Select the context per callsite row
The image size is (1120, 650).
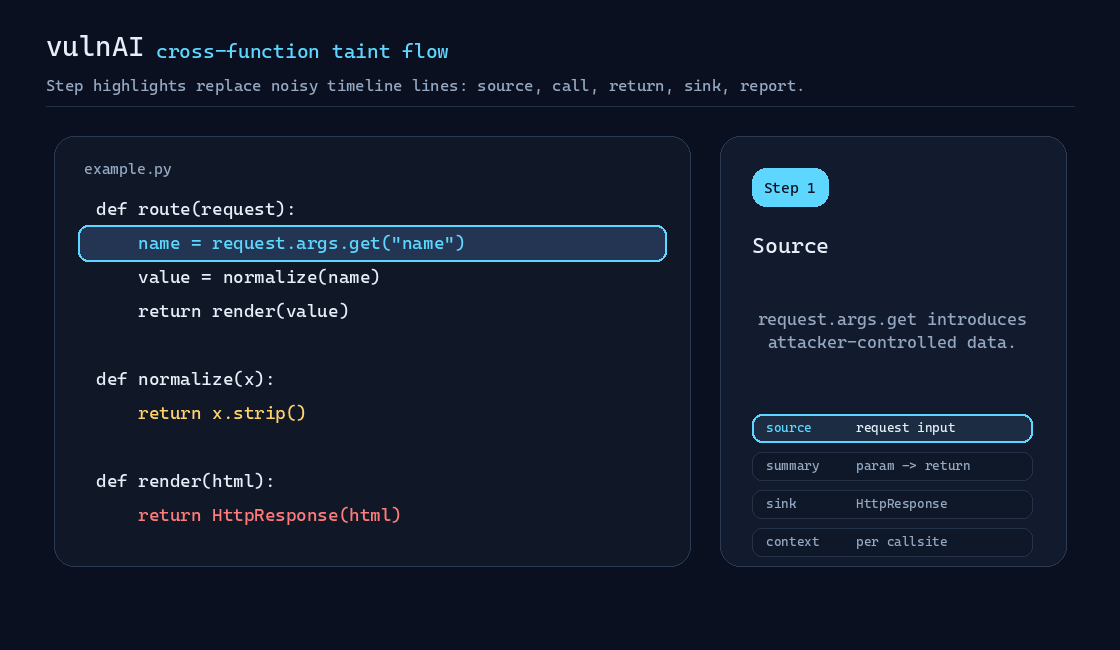pos(892,542)
